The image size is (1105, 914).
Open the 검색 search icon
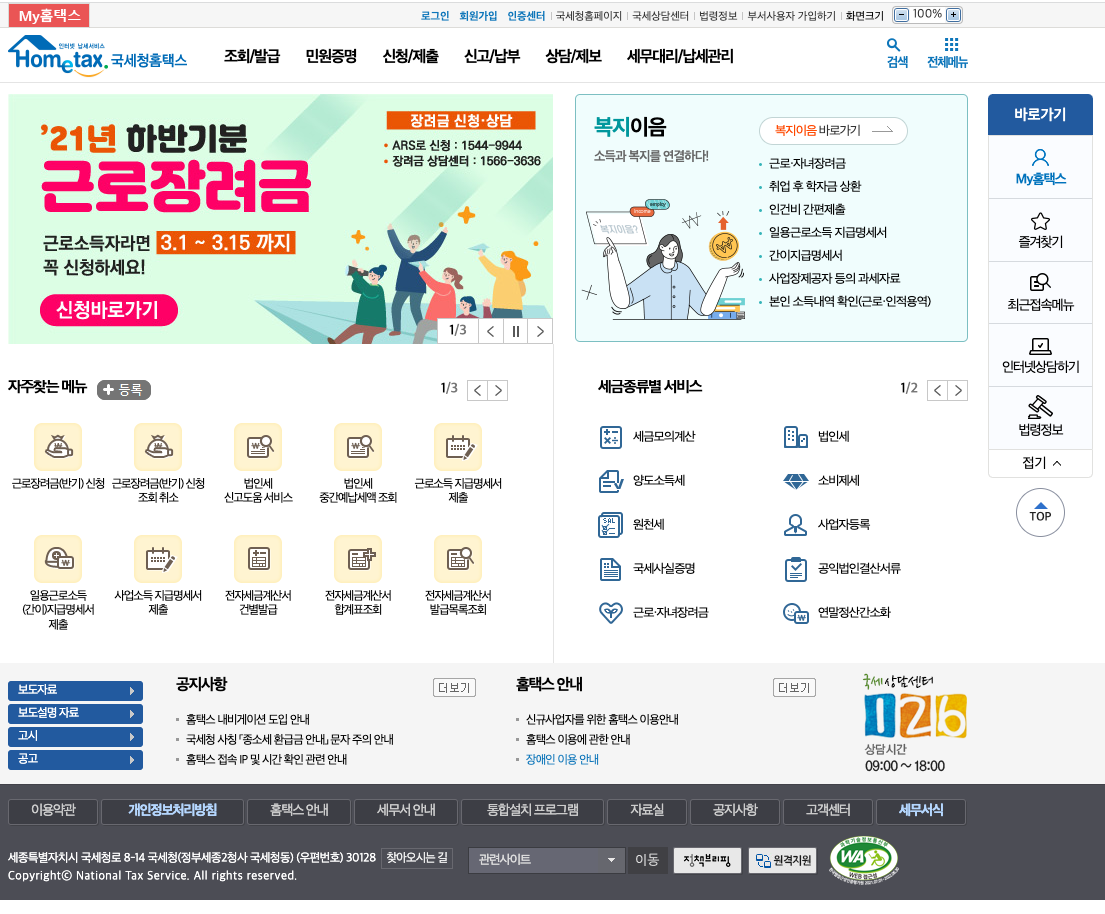pos(896,54)
